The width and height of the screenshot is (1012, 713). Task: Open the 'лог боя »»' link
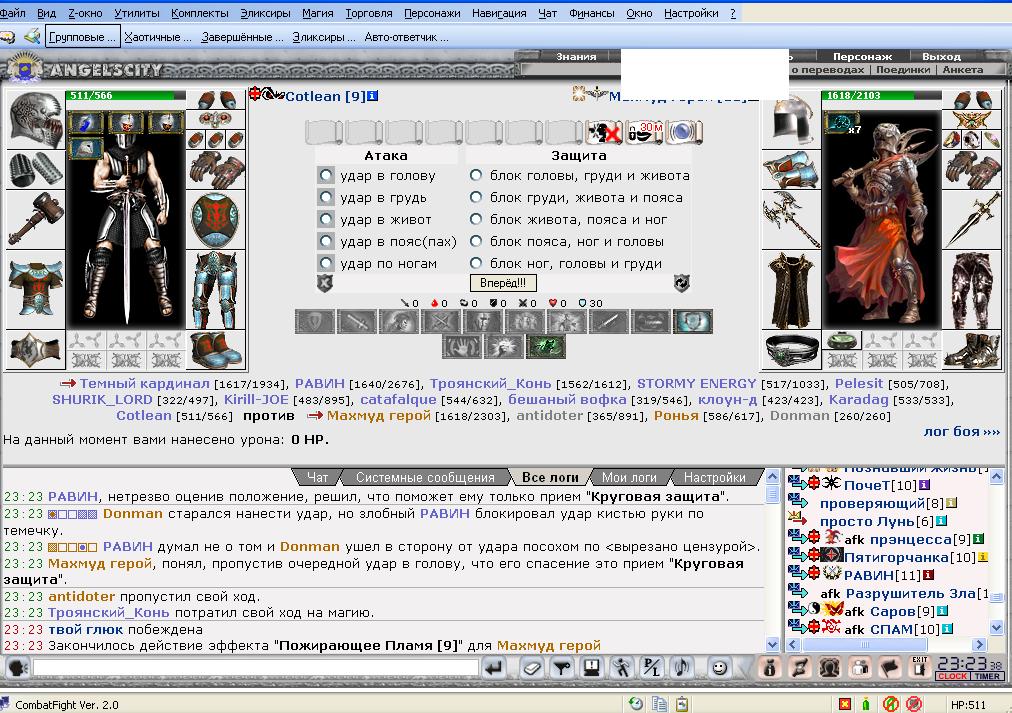pos(962,432)
